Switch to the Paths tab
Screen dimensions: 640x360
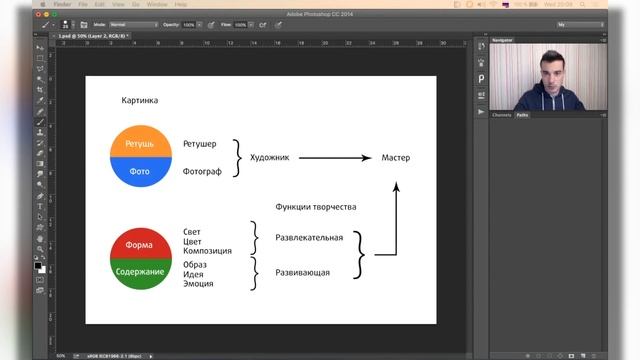click(522, 115)
